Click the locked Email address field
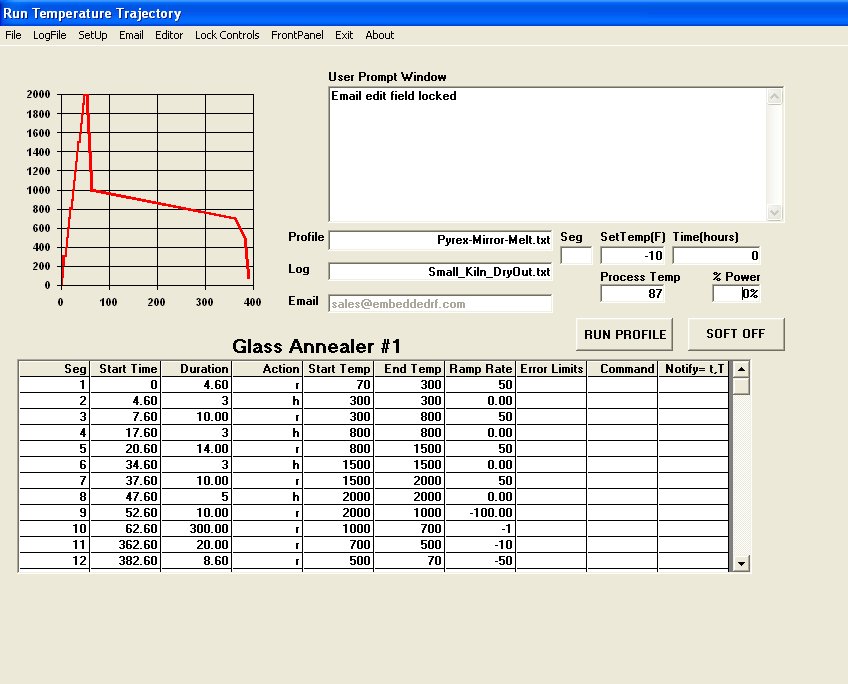The image size is (848, 684). pyautogui.click(x=440, y=303)
